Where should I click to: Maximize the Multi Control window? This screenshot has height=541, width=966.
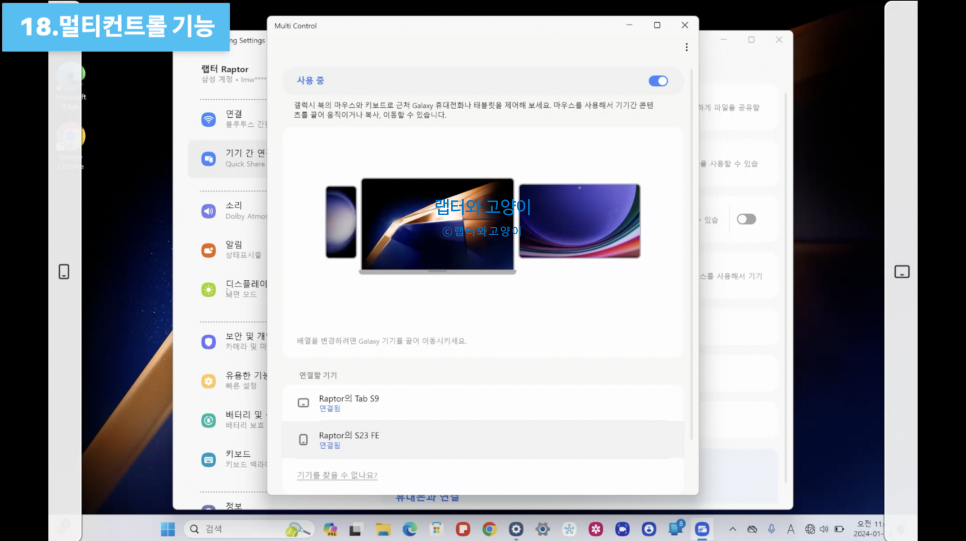657,25
